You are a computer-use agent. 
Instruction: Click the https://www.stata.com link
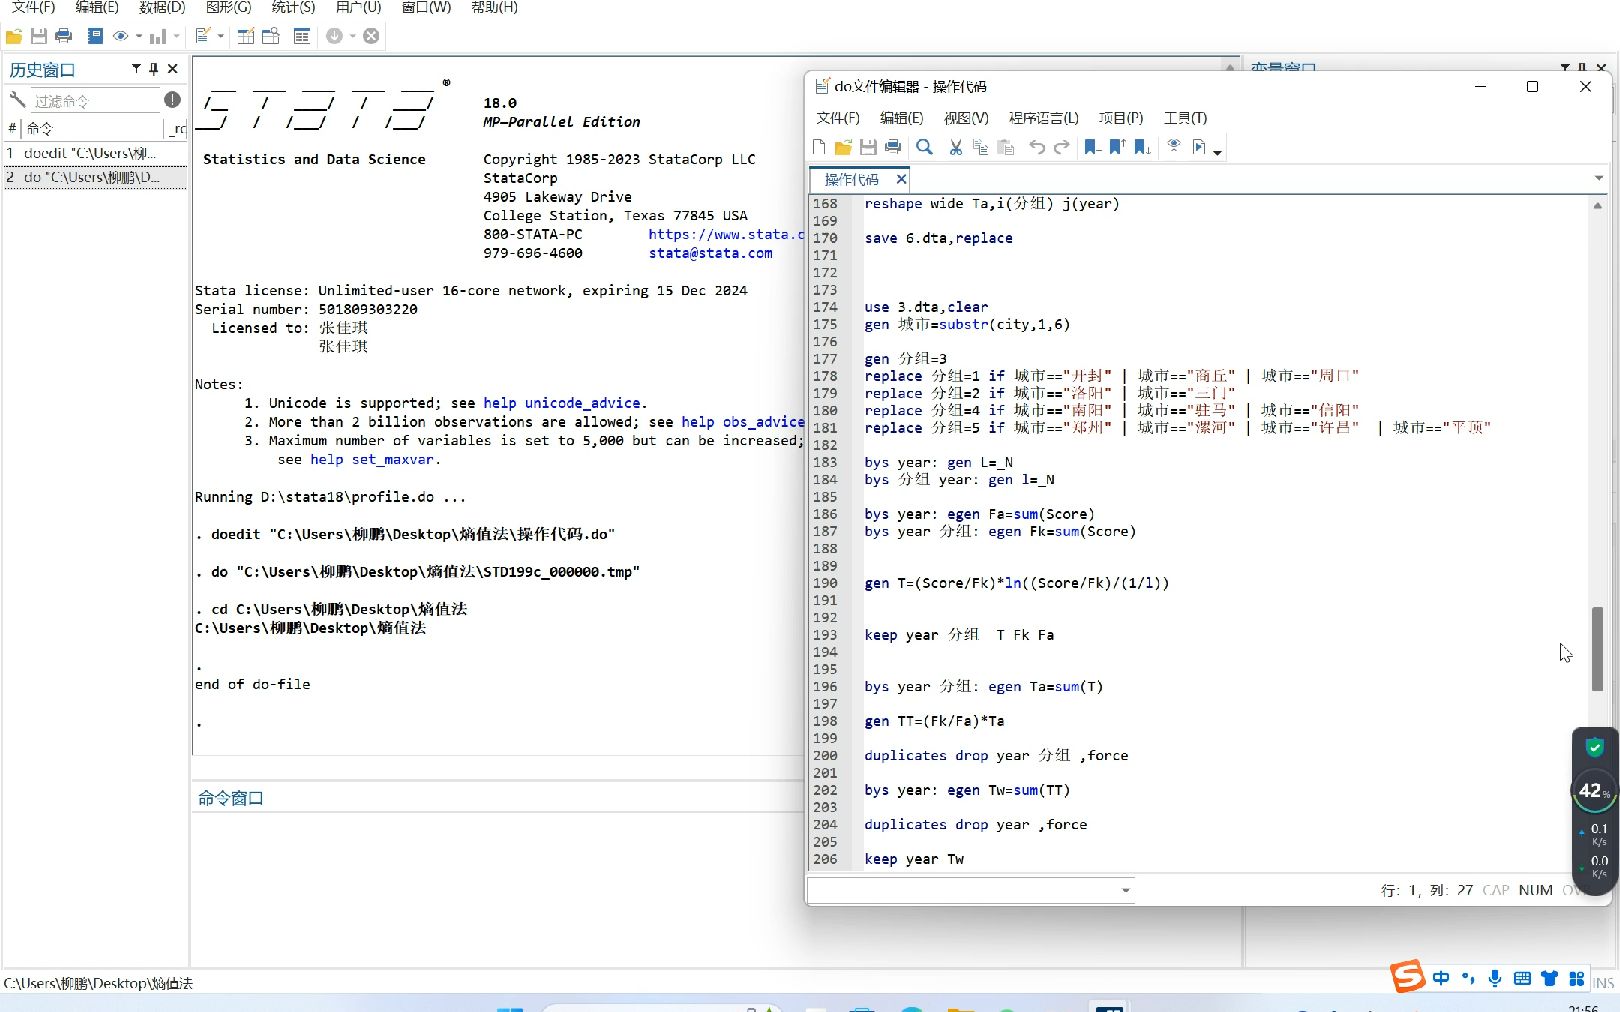726,234
